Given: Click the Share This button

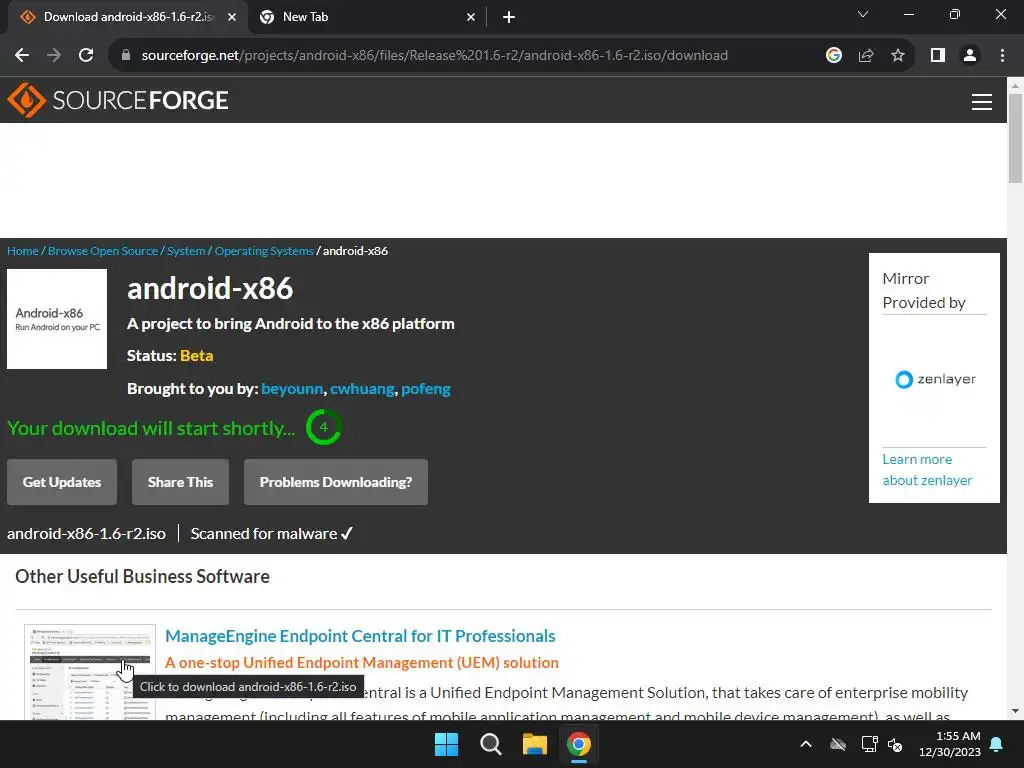Looking at the screenshot, I should pyautogui.click(x=180, y=482).
